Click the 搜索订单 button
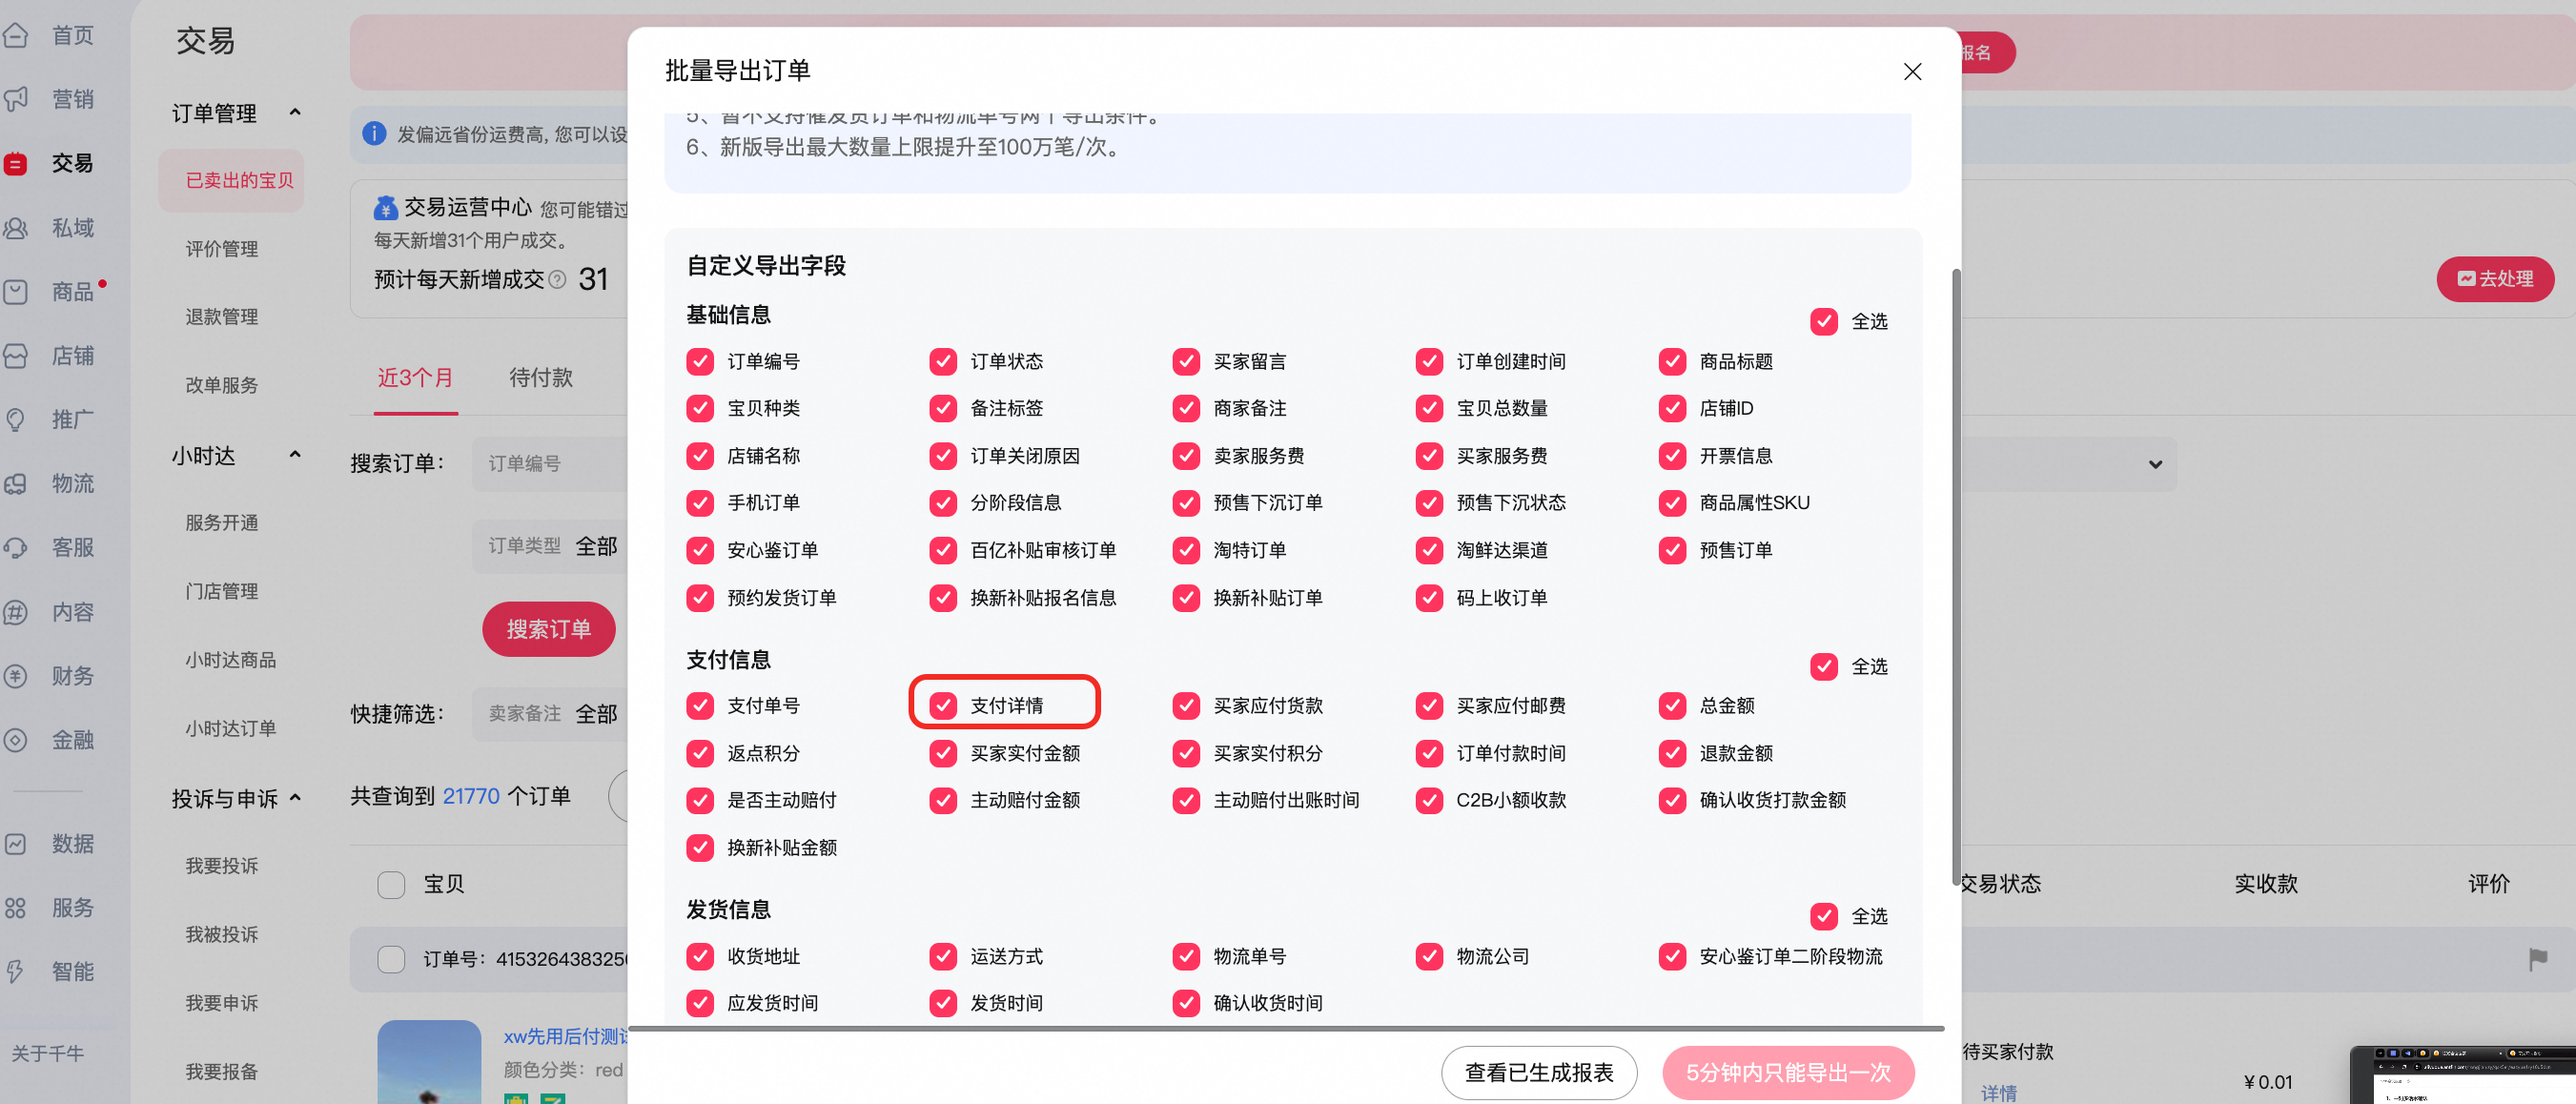Screen dimensions: 2576x1104 pyautogui.click(x=548, y=630)
